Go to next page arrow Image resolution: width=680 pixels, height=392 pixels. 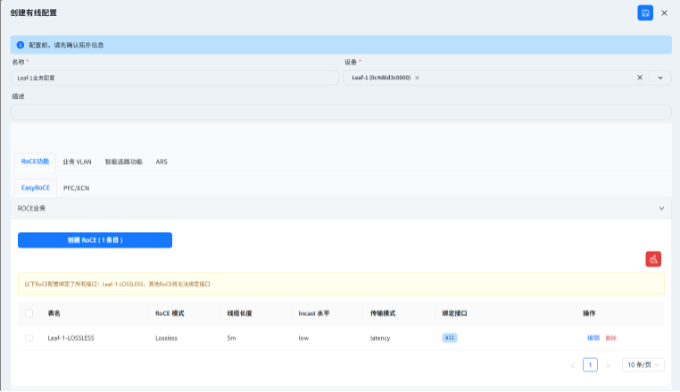point(608,365)
